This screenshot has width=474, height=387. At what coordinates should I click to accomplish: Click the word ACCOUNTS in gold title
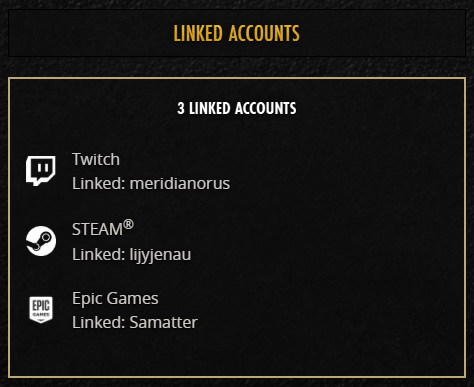pyautogui.click(x=264, y=33)
